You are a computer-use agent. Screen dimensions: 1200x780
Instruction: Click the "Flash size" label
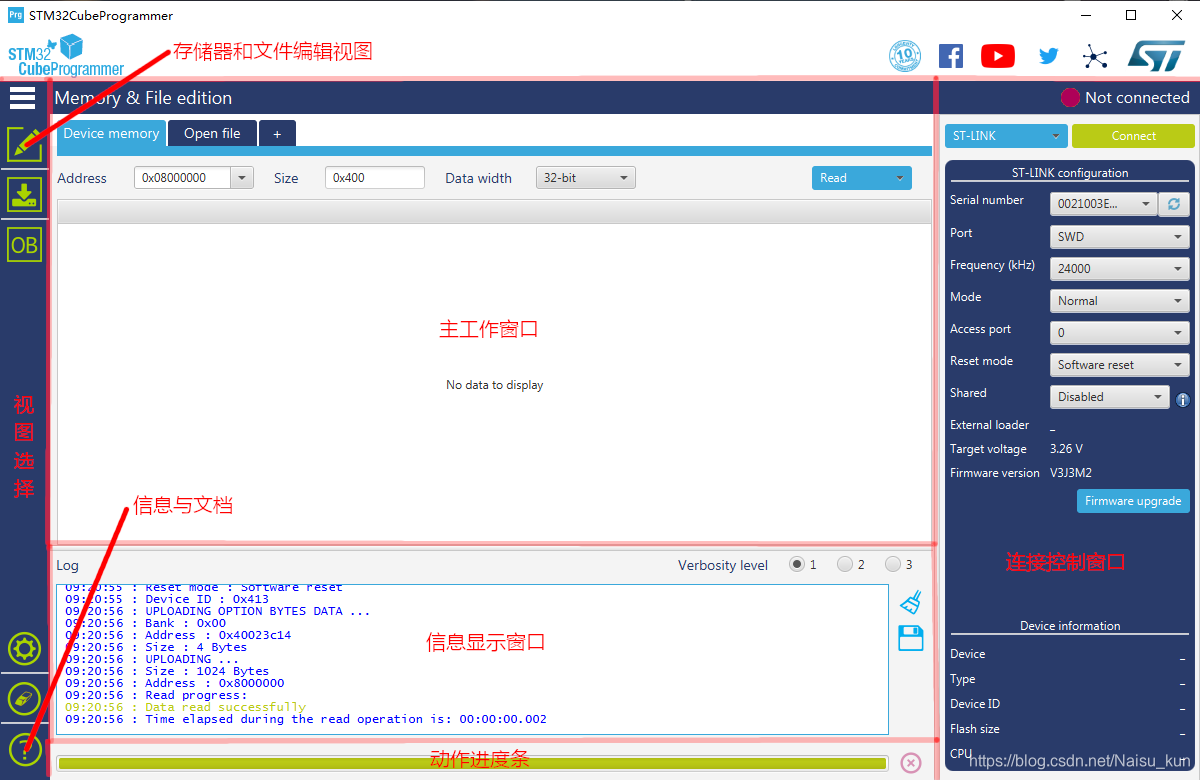click(x=974, y=729)
